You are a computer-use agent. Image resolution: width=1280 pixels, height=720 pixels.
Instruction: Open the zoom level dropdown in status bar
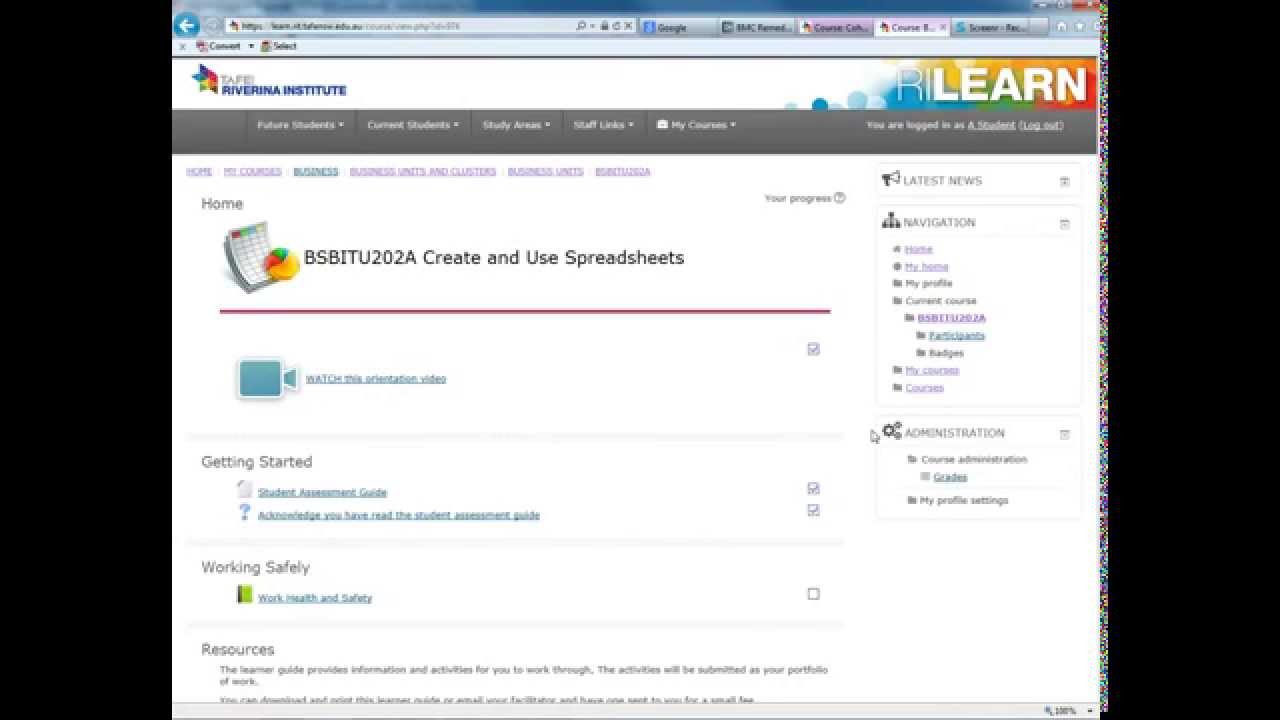coord(1090,711)
